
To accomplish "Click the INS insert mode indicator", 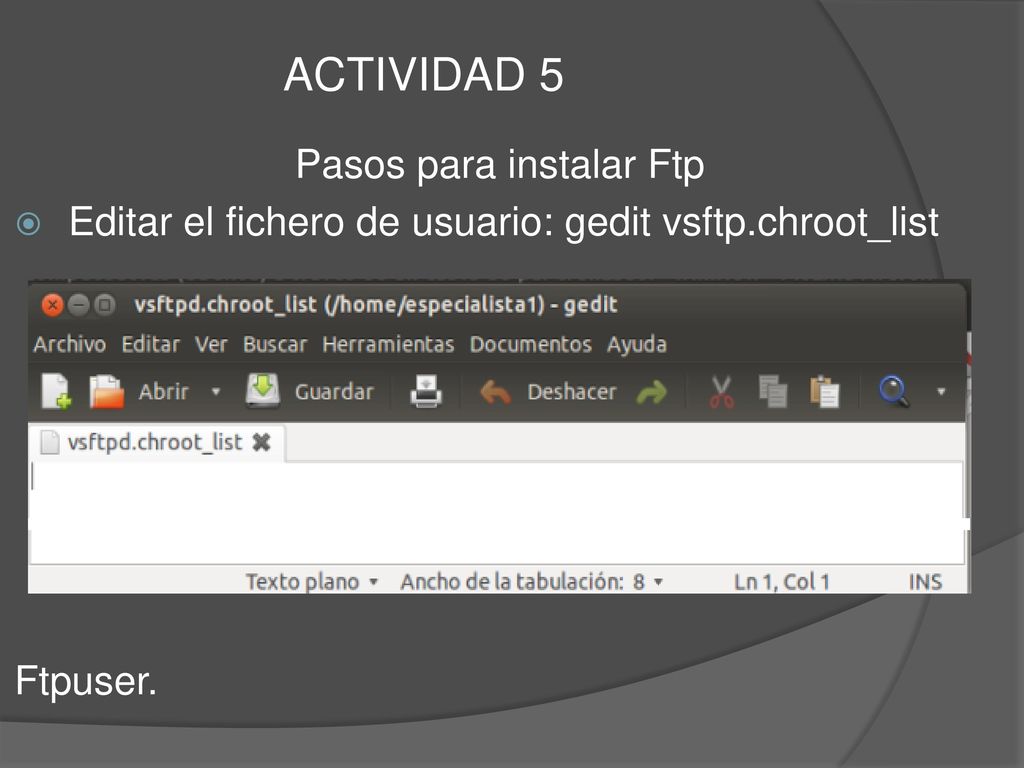I will point(925,581).
